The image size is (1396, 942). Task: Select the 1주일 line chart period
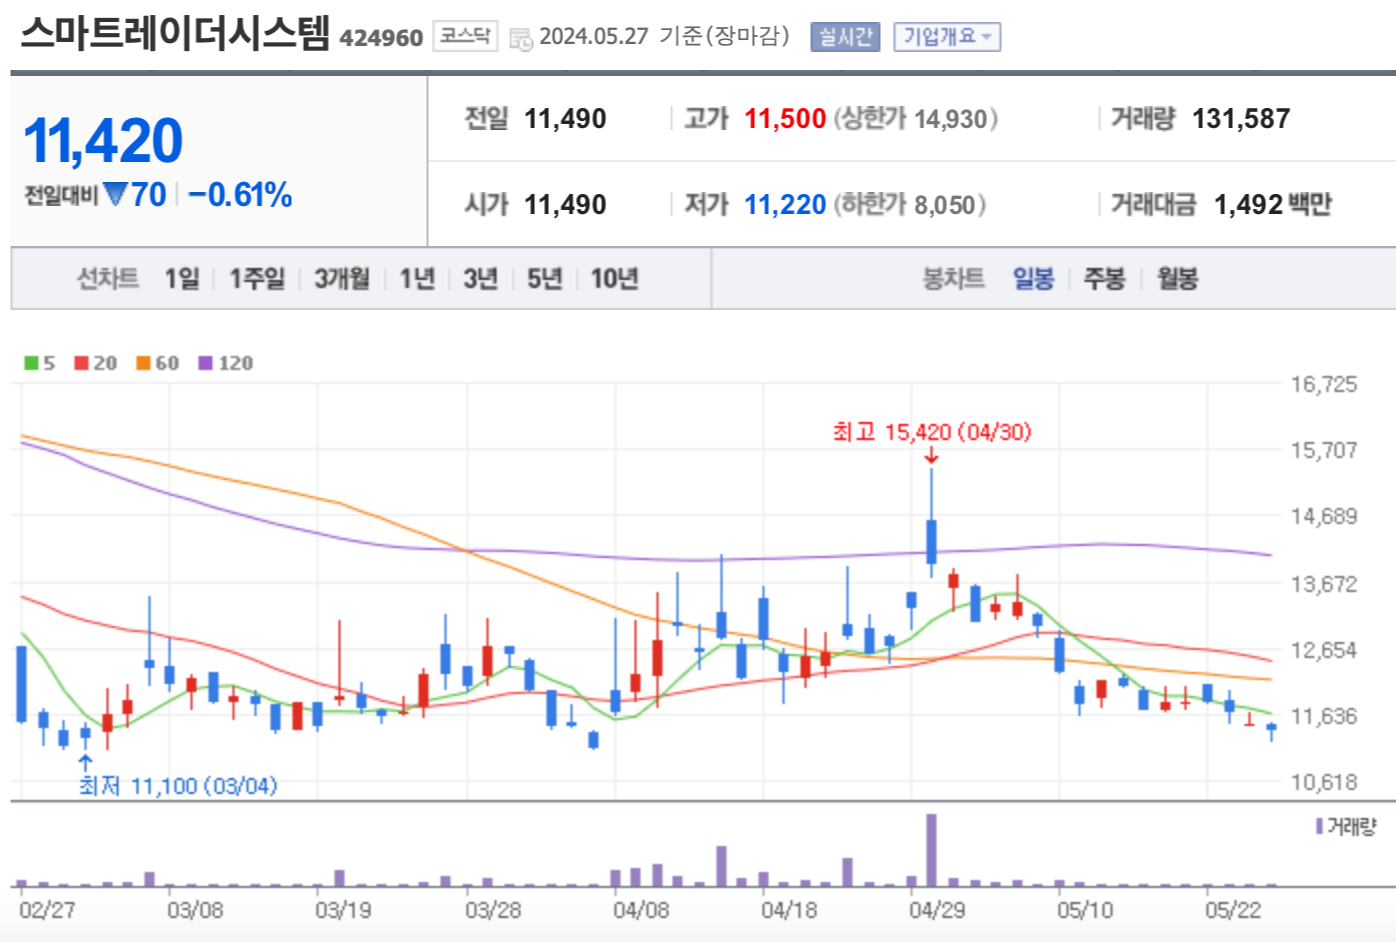[257, 278]
